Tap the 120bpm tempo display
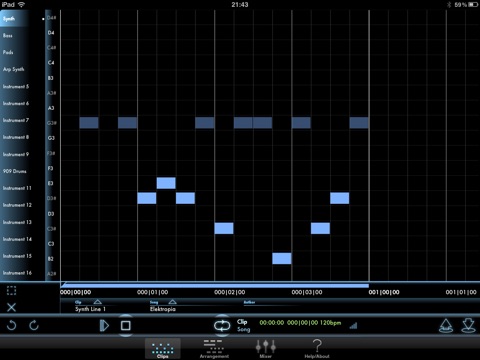Viewport: 480px width, 360px height. click(330, 323)
